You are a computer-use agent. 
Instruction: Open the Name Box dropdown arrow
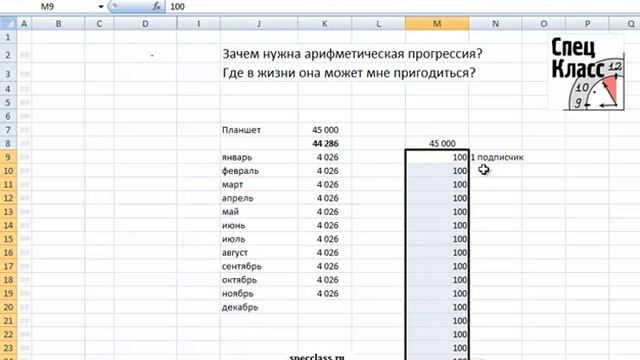[101, 7]
